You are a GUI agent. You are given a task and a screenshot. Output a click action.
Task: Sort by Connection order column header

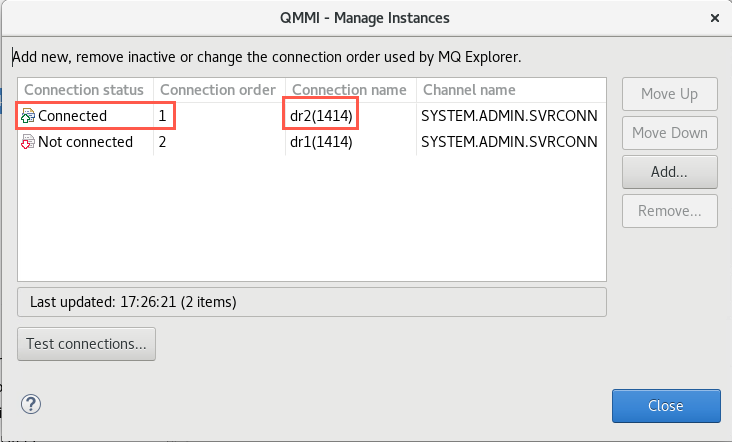218,90
